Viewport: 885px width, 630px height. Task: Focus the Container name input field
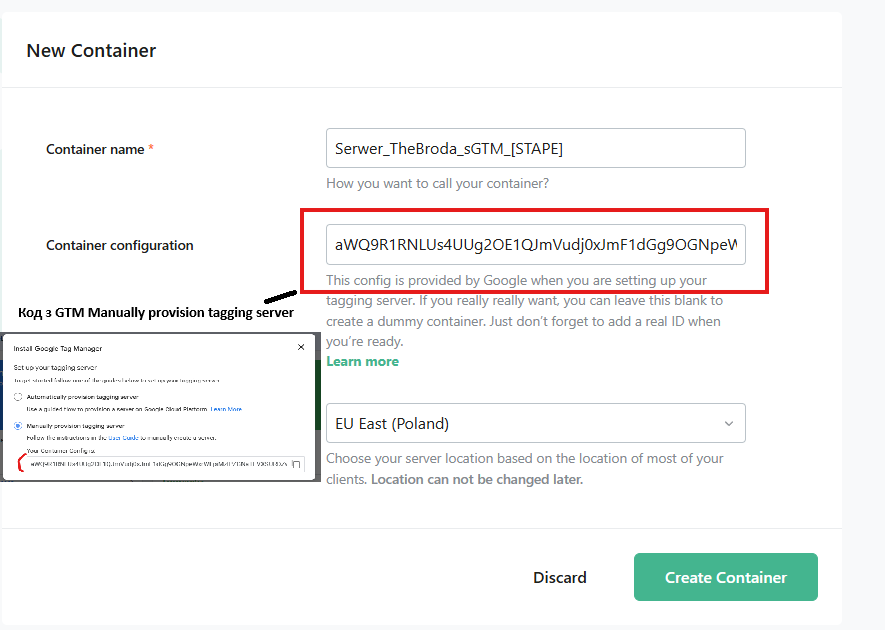[536, 148]
